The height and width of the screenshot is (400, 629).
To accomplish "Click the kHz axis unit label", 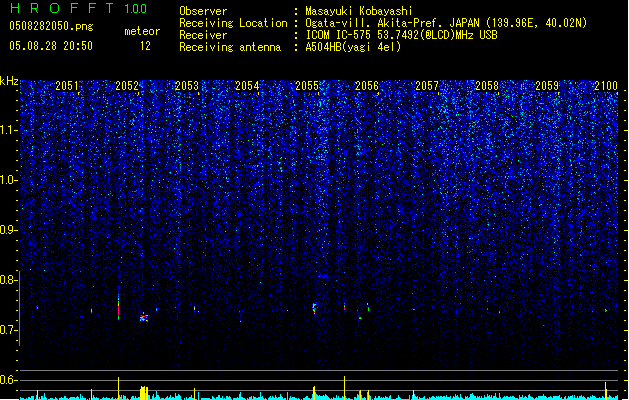I will click(9, 81).
